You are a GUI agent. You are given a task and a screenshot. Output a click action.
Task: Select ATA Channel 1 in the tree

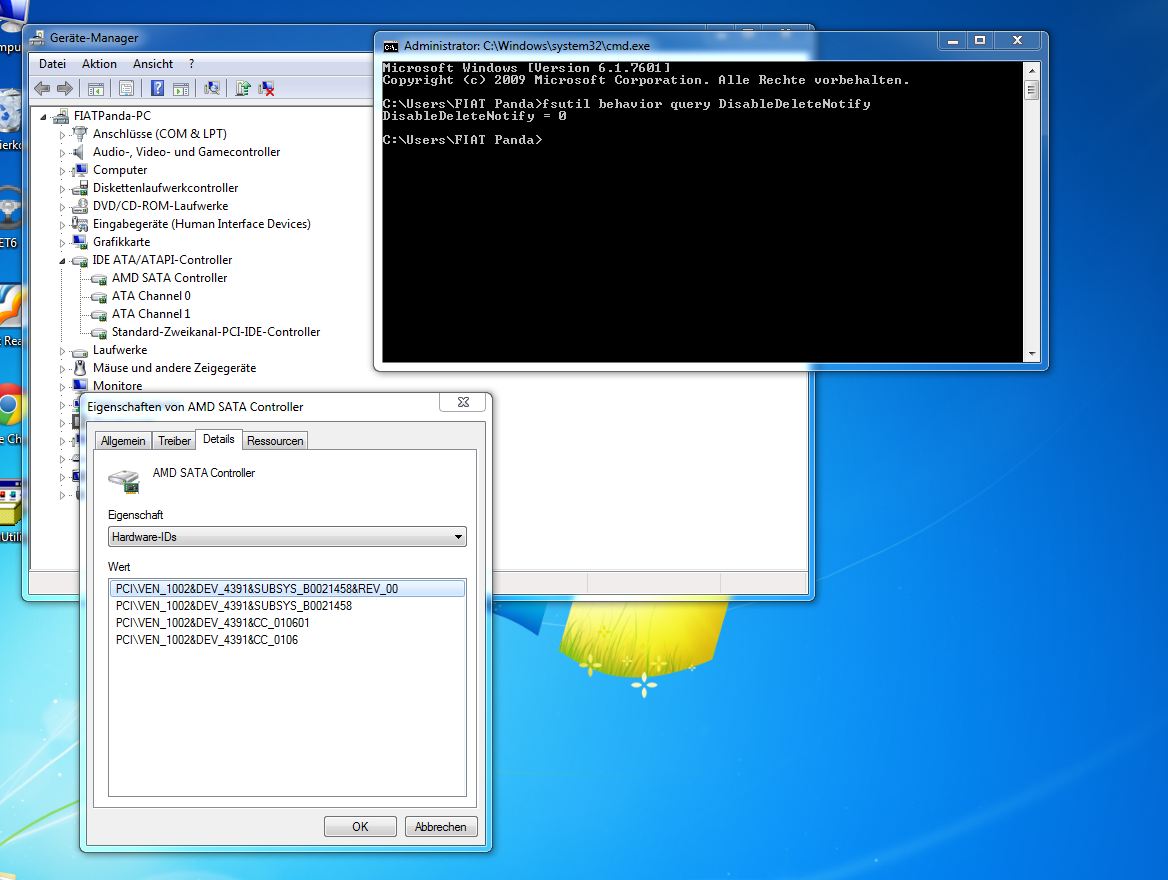[151, 314]
